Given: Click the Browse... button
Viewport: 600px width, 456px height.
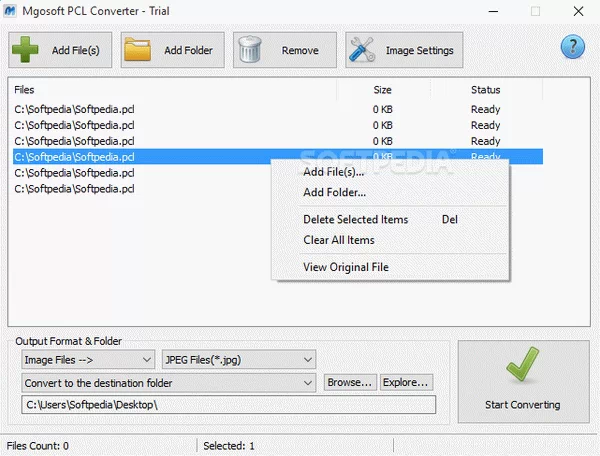Looking at the screenshot, I should [350, 383].
